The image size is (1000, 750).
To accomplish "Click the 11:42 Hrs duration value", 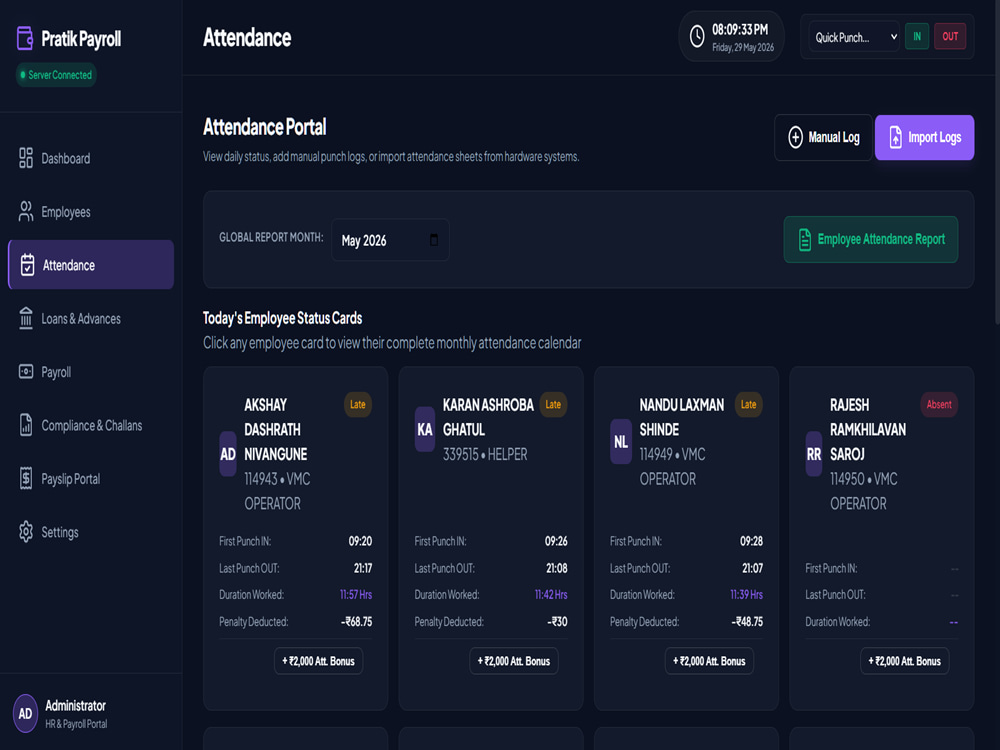I will pos(551,594).
